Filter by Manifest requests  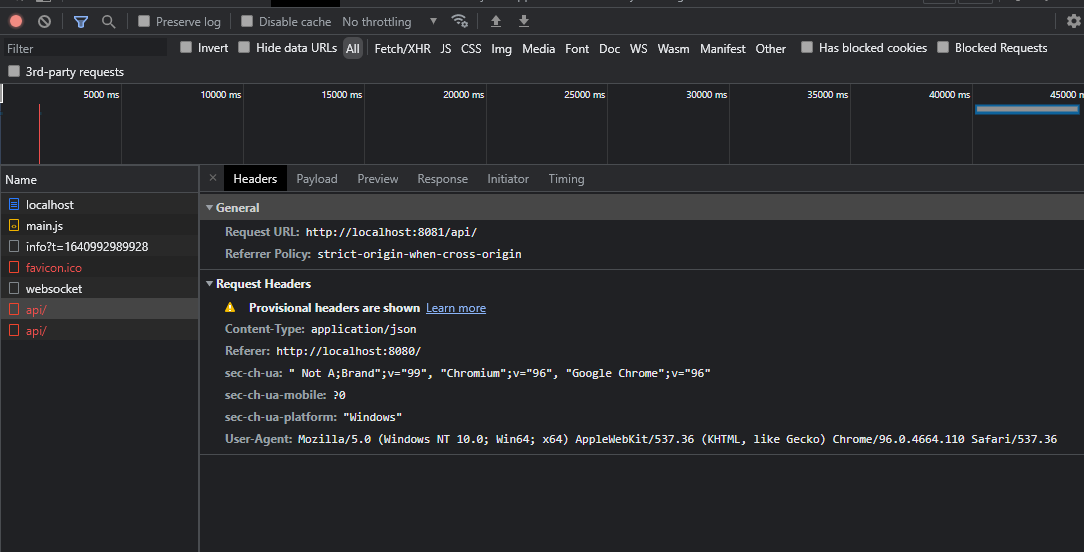coord(722,48)
